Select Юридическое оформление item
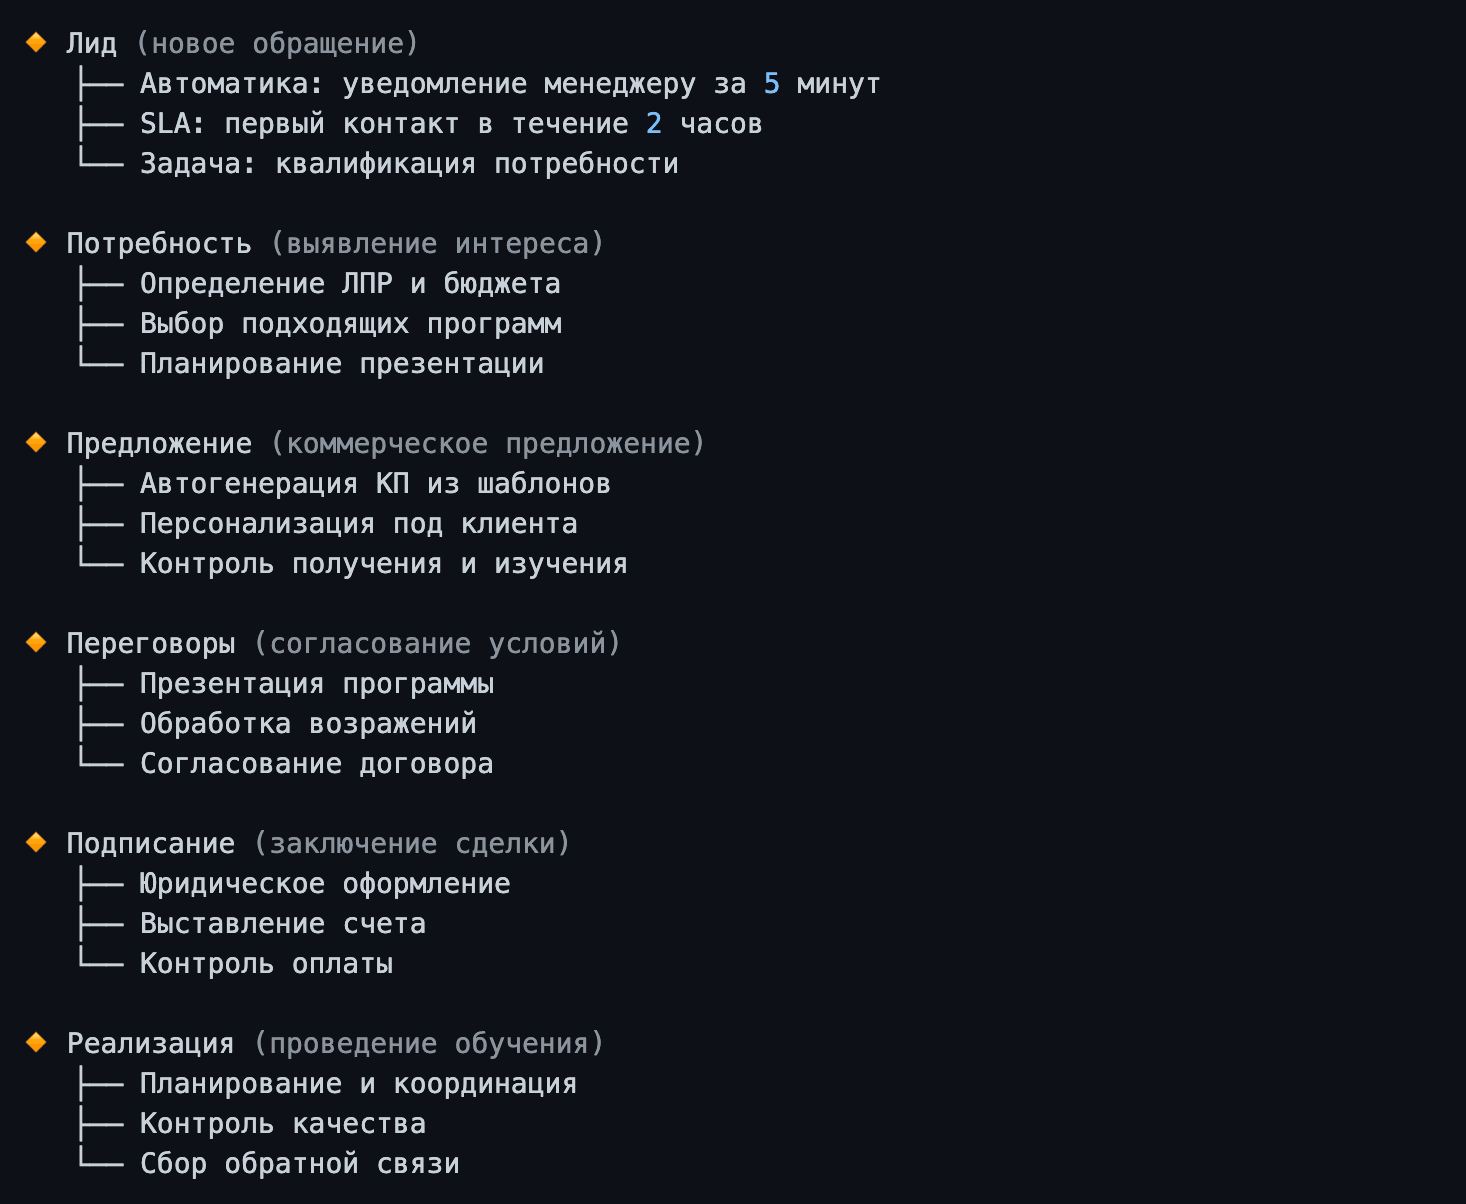 coord(325,884)
